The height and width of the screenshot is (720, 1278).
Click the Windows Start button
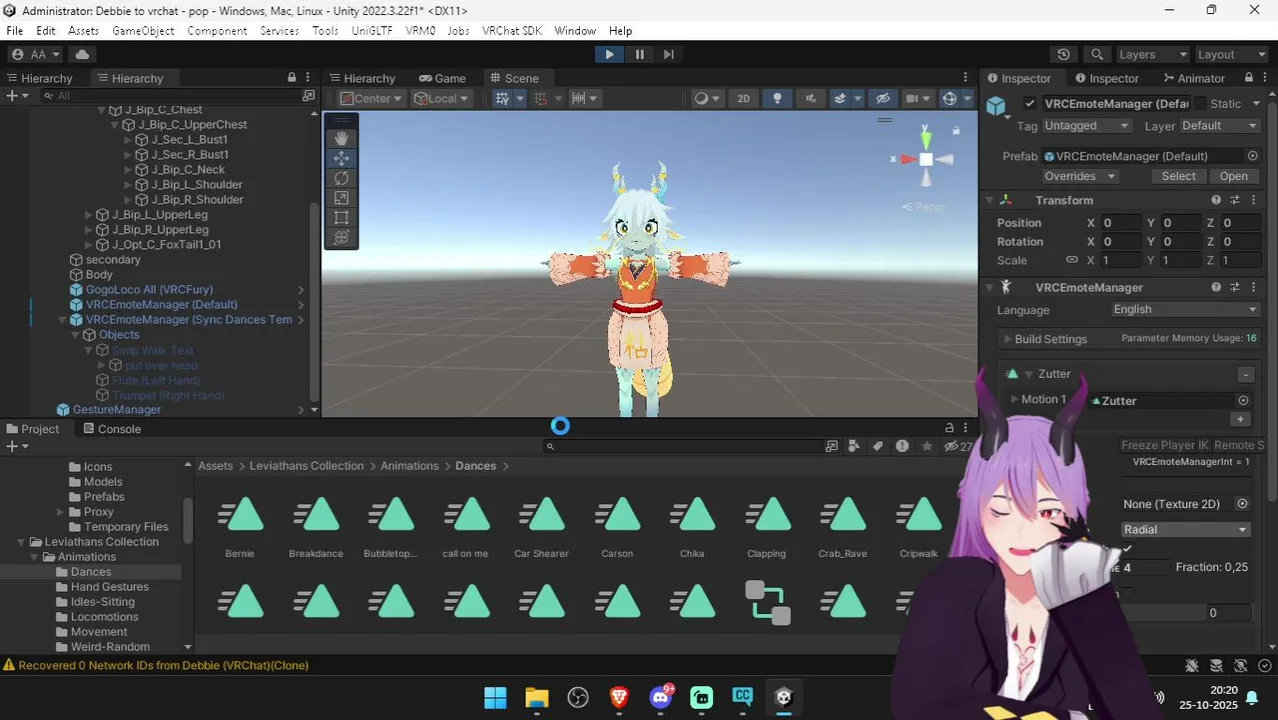tap(495, 697)
